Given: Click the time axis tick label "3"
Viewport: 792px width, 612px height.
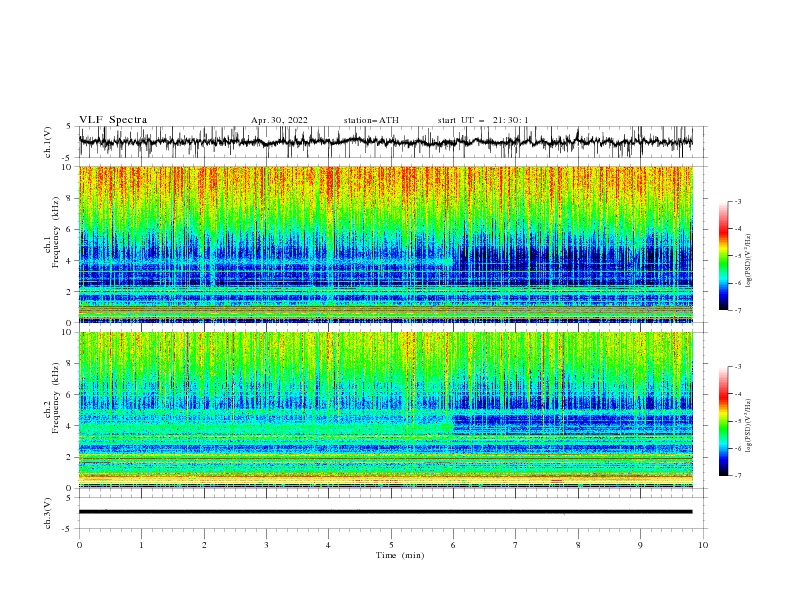Looking at the screenshot, I should [x=266, y=545].
